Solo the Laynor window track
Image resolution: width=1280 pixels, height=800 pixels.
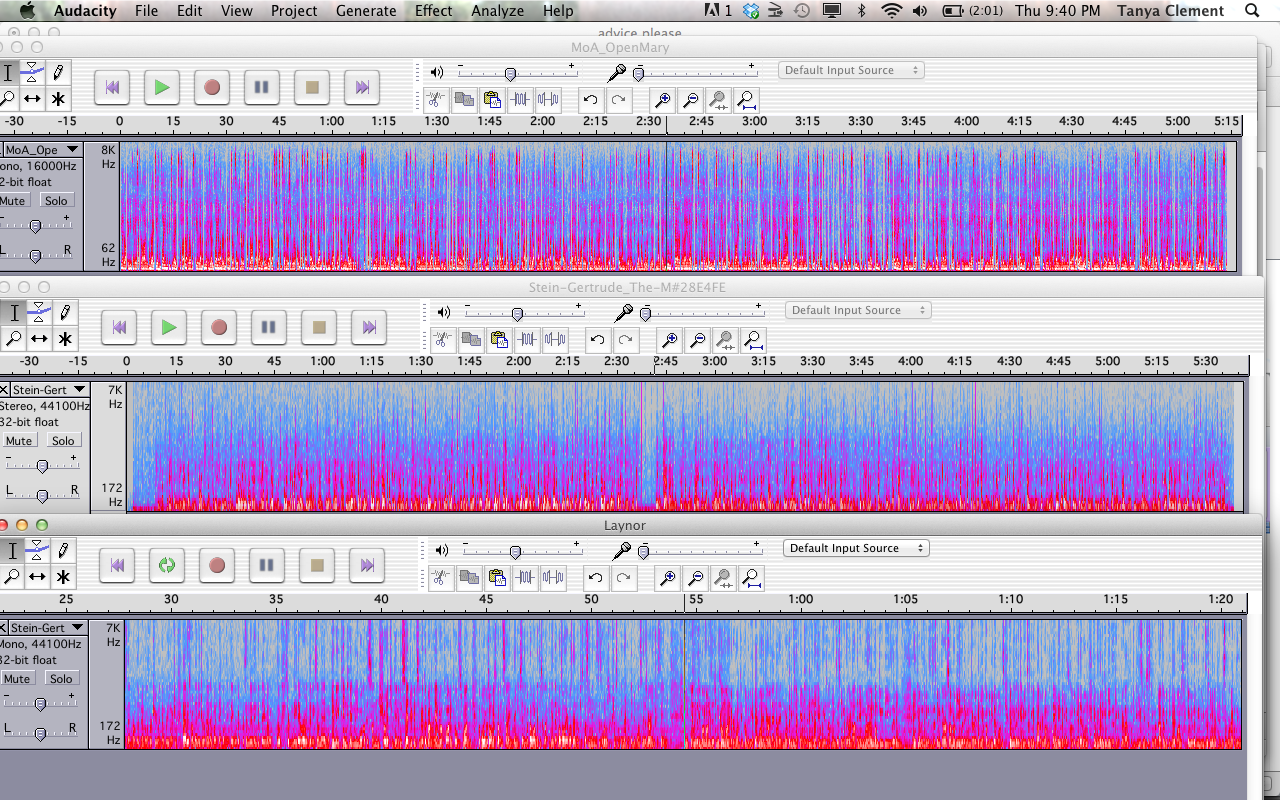coord(61,678)
